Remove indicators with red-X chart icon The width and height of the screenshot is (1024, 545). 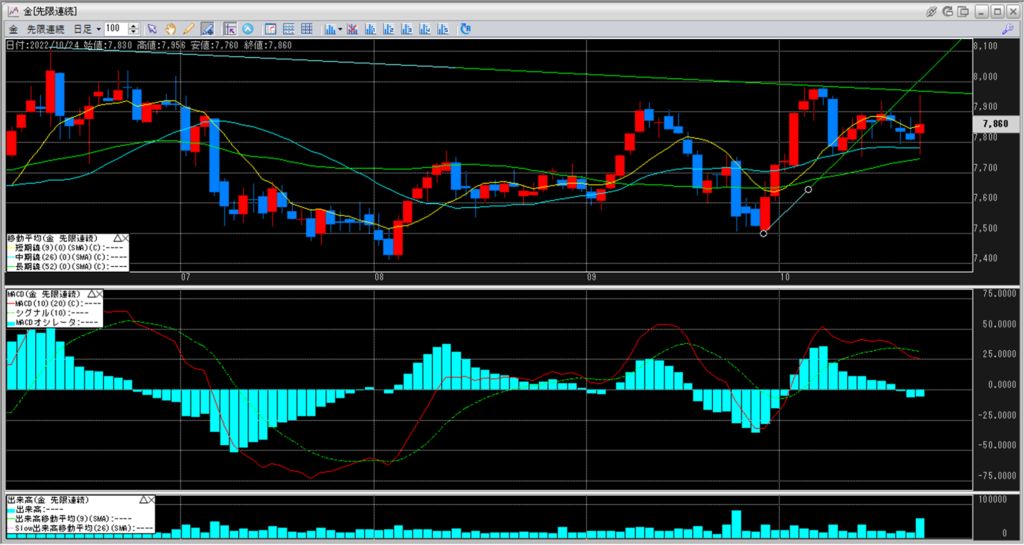tap(352, 29)
